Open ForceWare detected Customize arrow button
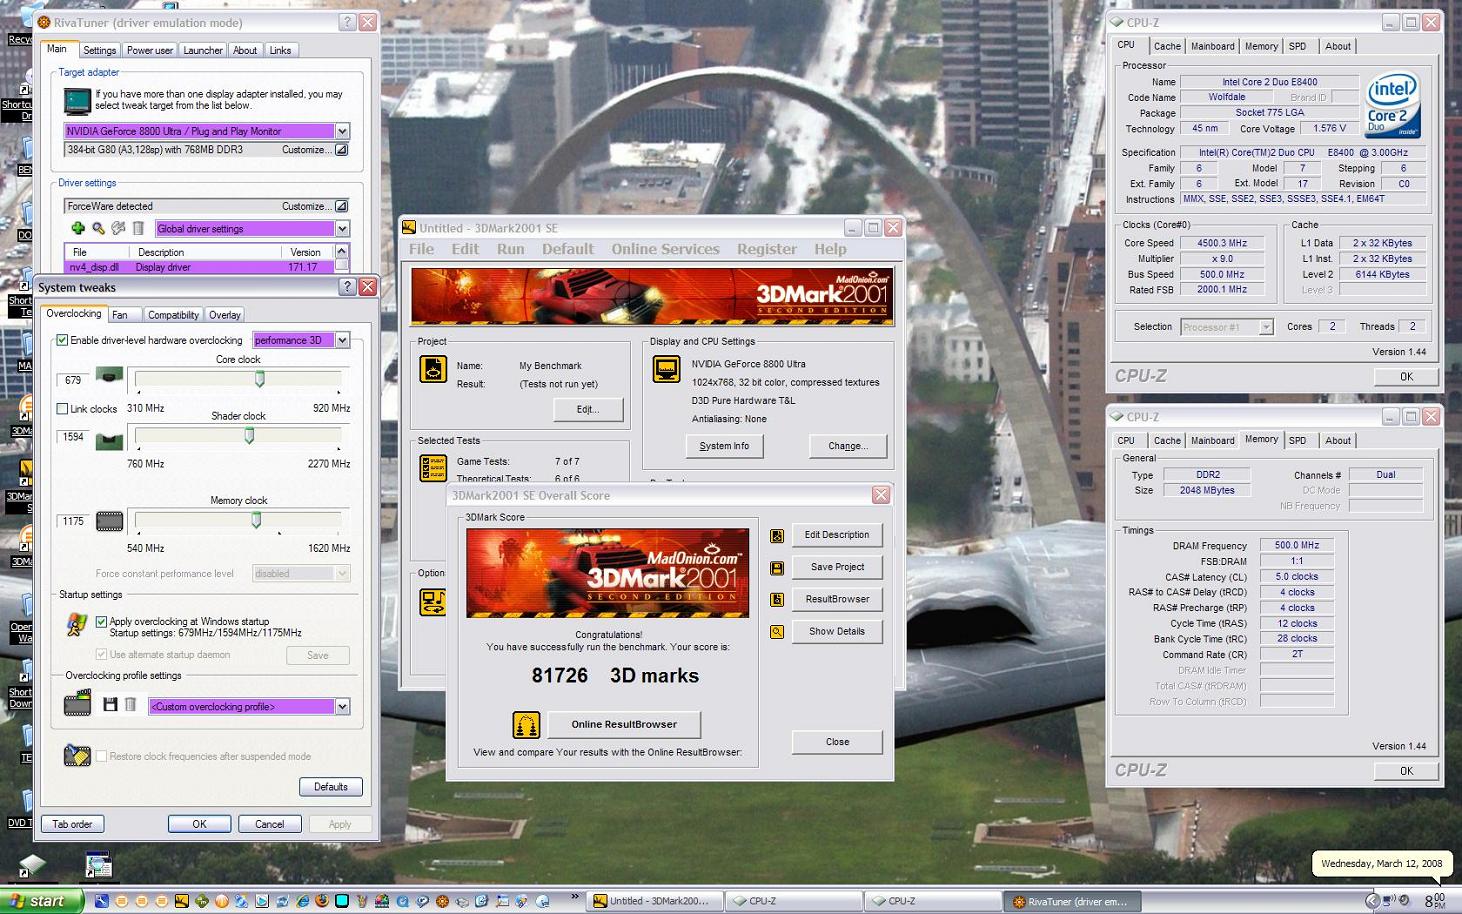 click(341, 206)
